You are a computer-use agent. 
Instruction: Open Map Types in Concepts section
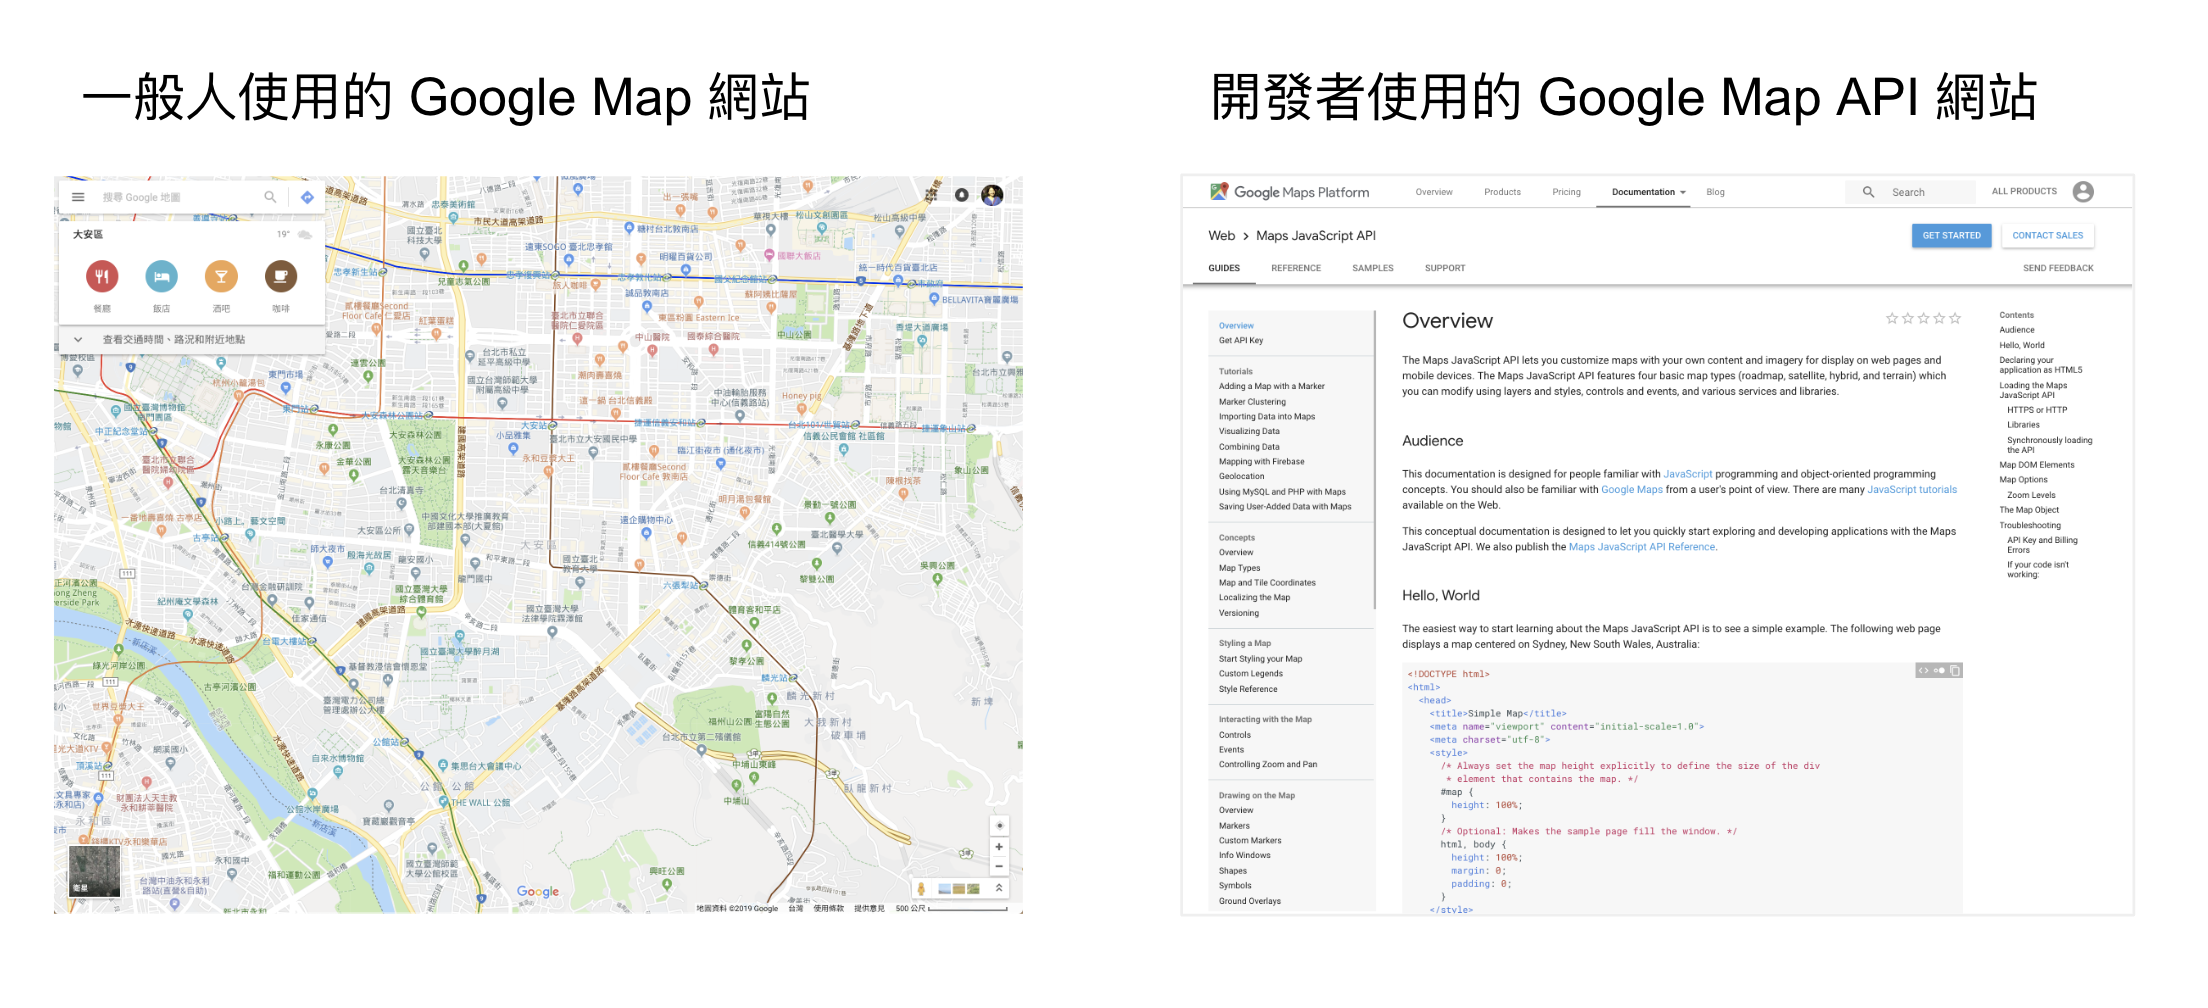[1239, 568]
